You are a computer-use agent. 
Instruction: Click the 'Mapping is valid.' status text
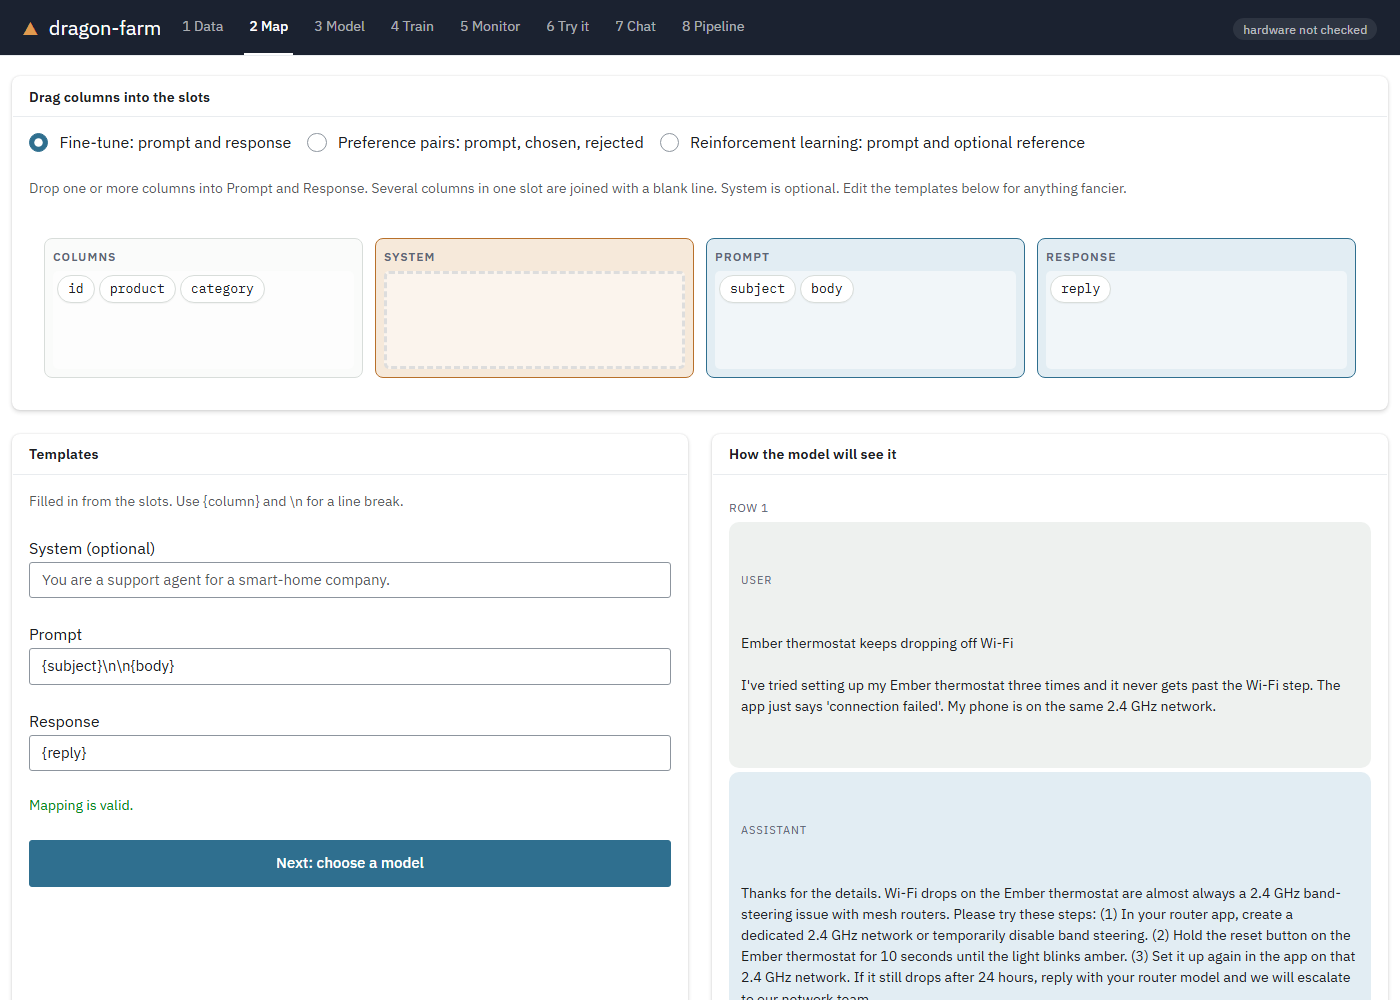[x=81, y=805]
